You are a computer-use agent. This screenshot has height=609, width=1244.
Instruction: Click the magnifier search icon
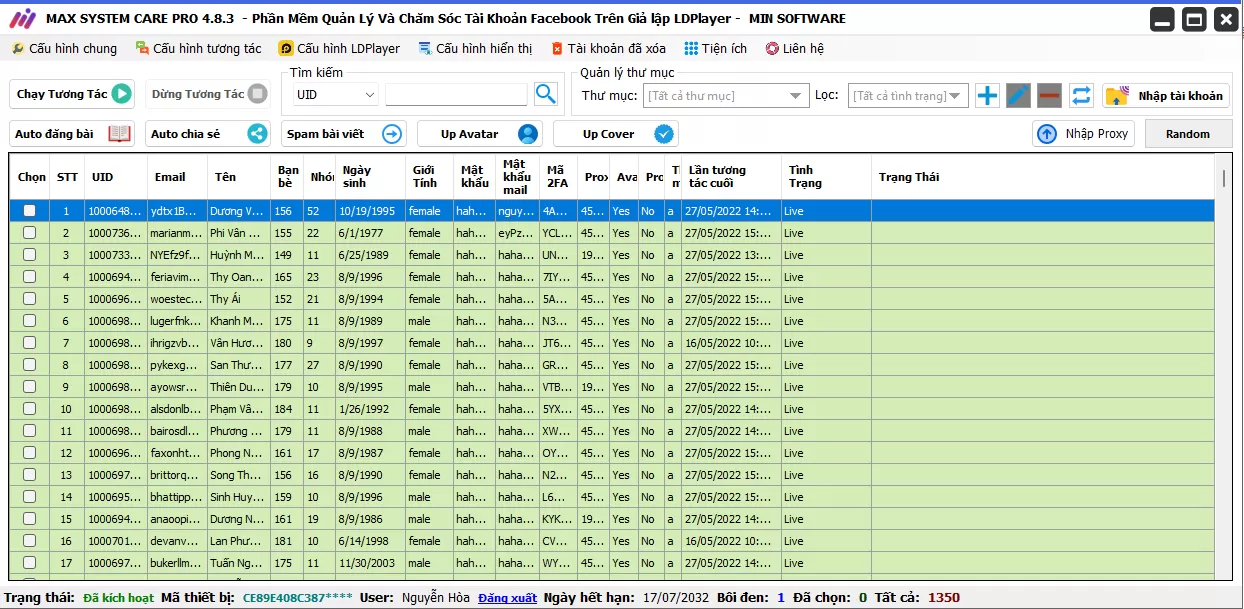coord(545,94)
